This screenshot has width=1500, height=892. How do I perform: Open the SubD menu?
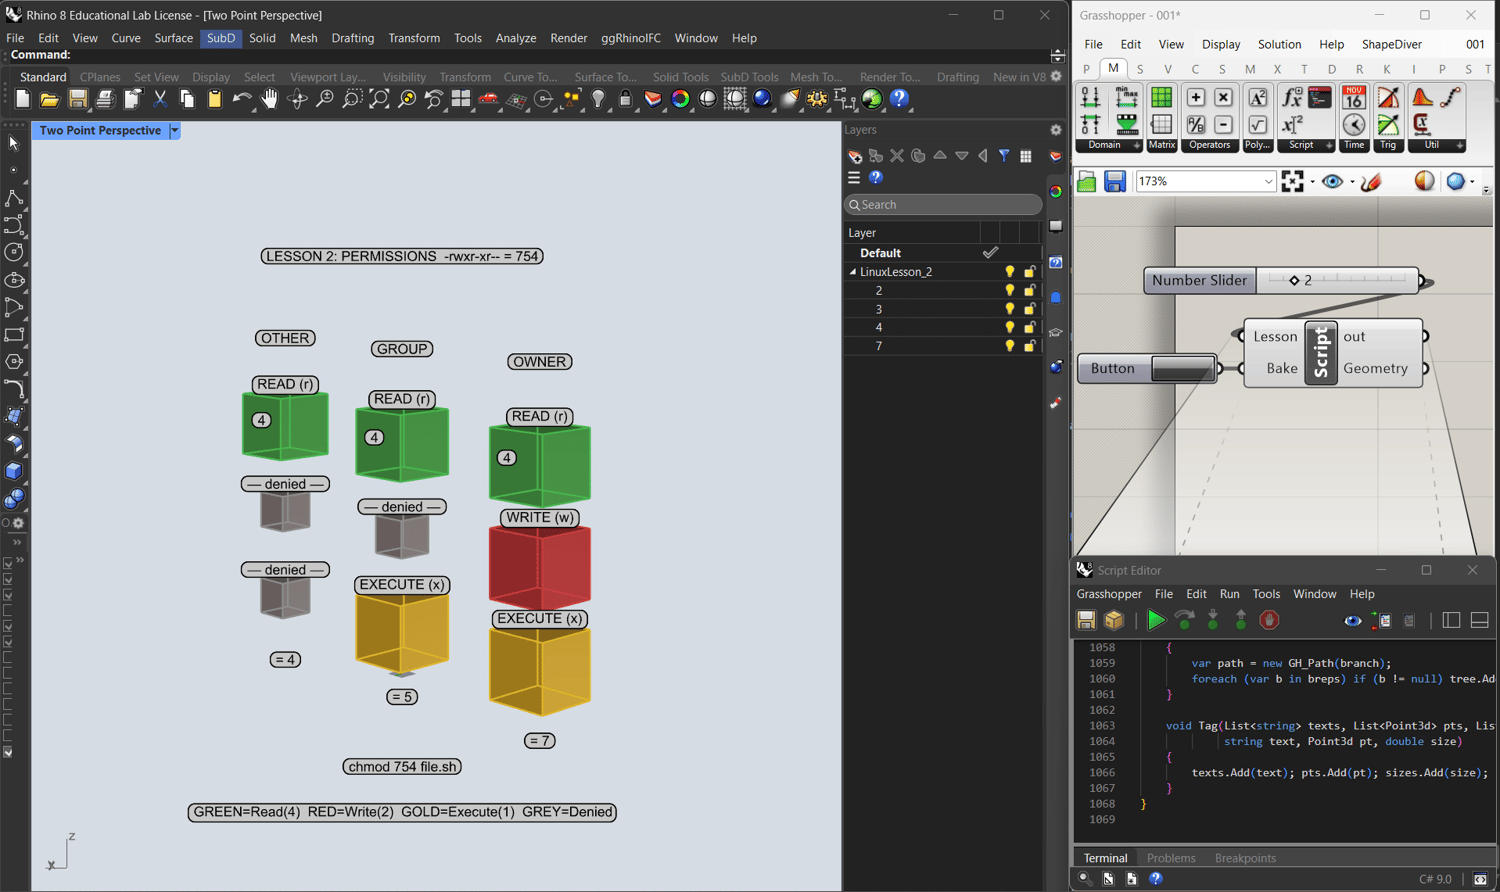(221, 38)
